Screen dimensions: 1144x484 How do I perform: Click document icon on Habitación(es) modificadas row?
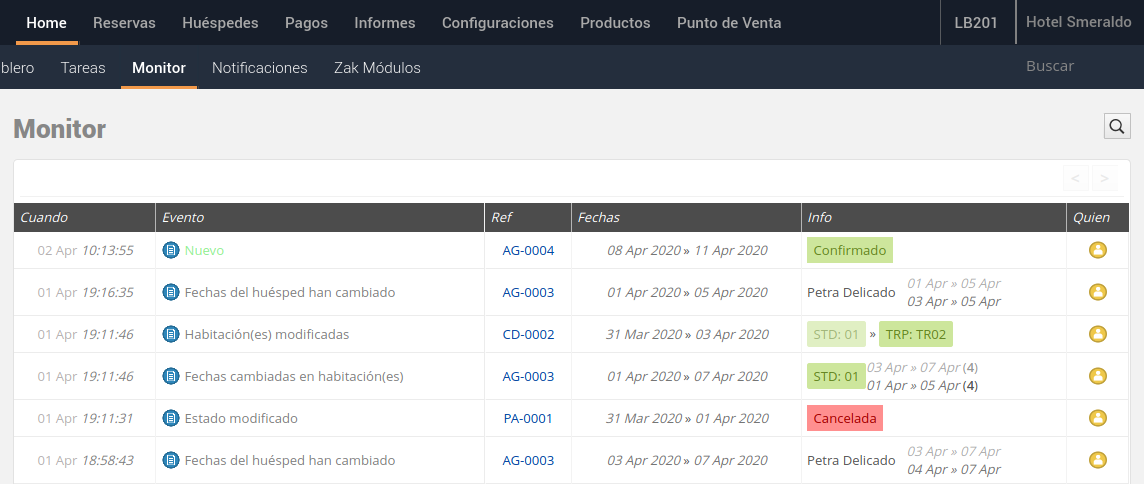171,334
